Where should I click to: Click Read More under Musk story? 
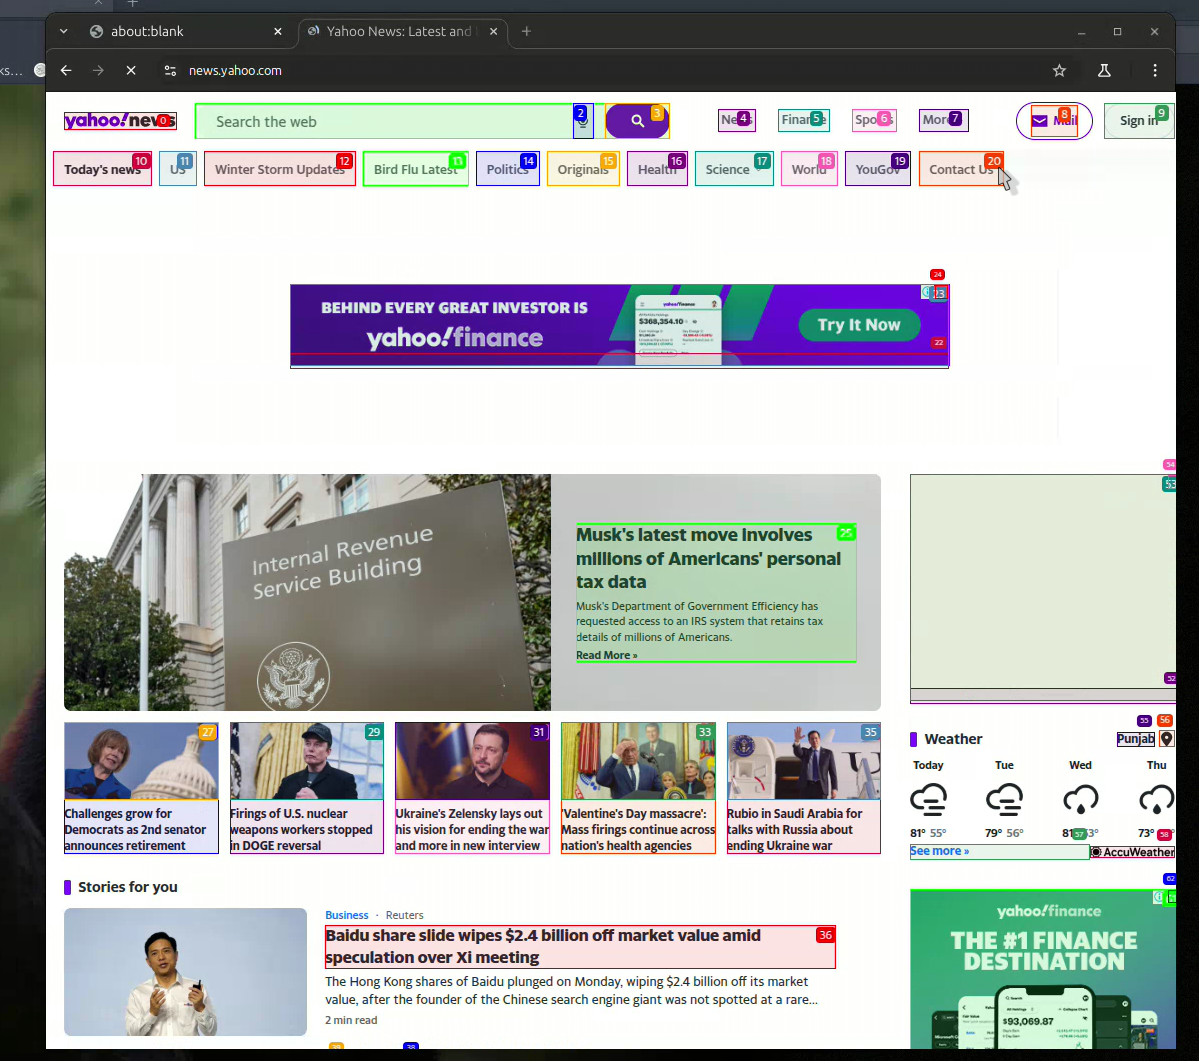pyautogui.click(x=606, y=655)
